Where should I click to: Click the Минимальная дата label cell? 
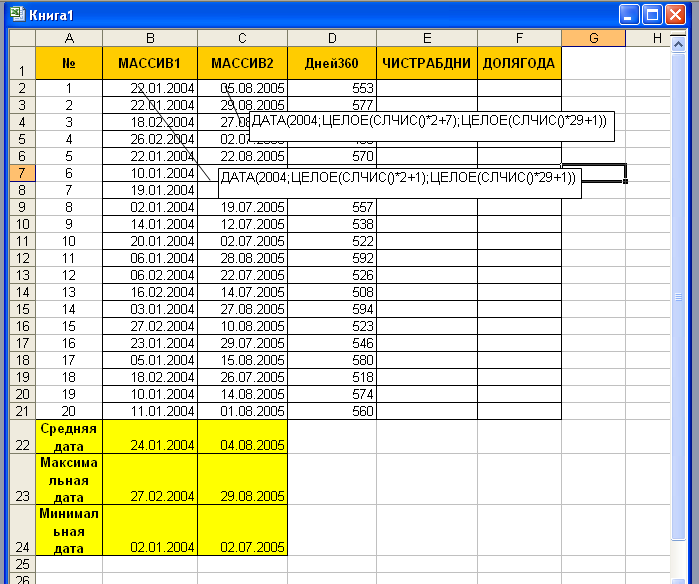pos(69,530)
